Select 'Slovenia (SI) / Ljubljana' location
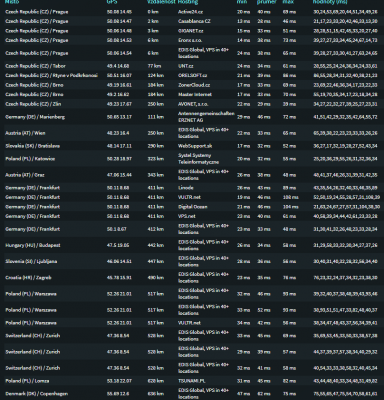384x400 pixels. (x=31, y=261)
